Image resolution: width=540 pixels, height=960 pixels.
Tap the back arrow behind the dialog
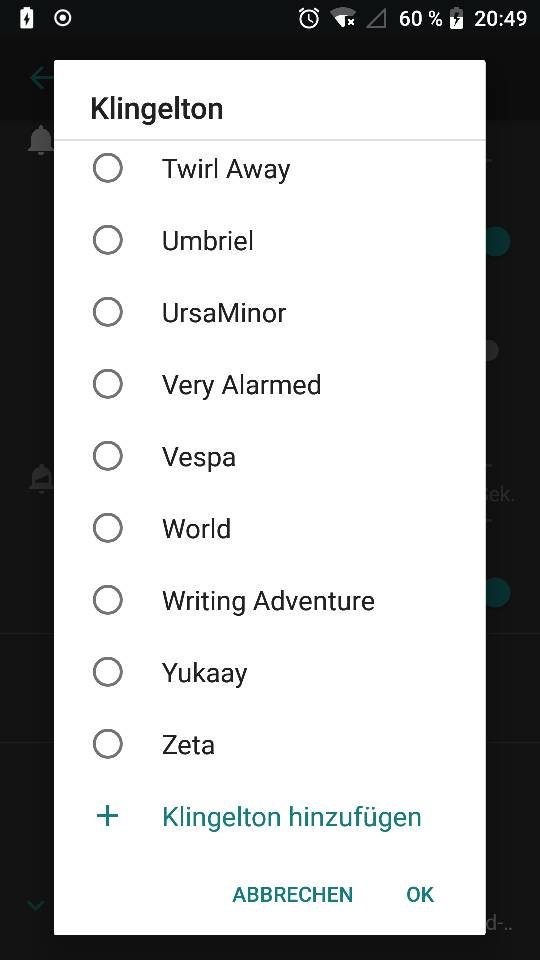point(41,78)
